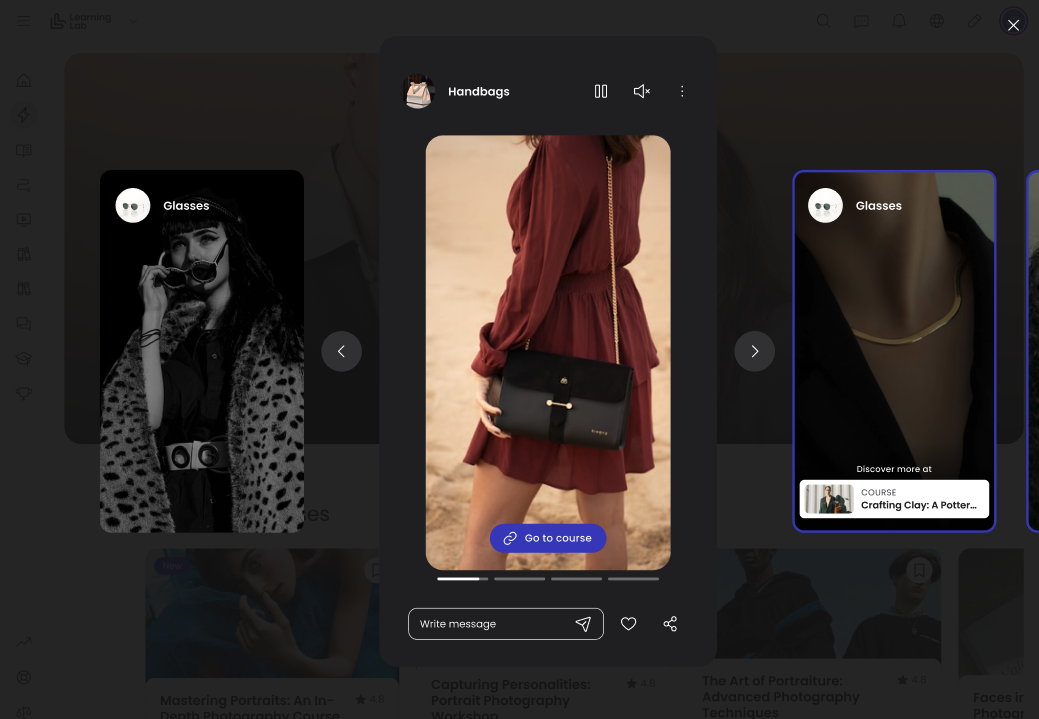
Task: Open Home in the sidebar
Action: tap(24, 80)
